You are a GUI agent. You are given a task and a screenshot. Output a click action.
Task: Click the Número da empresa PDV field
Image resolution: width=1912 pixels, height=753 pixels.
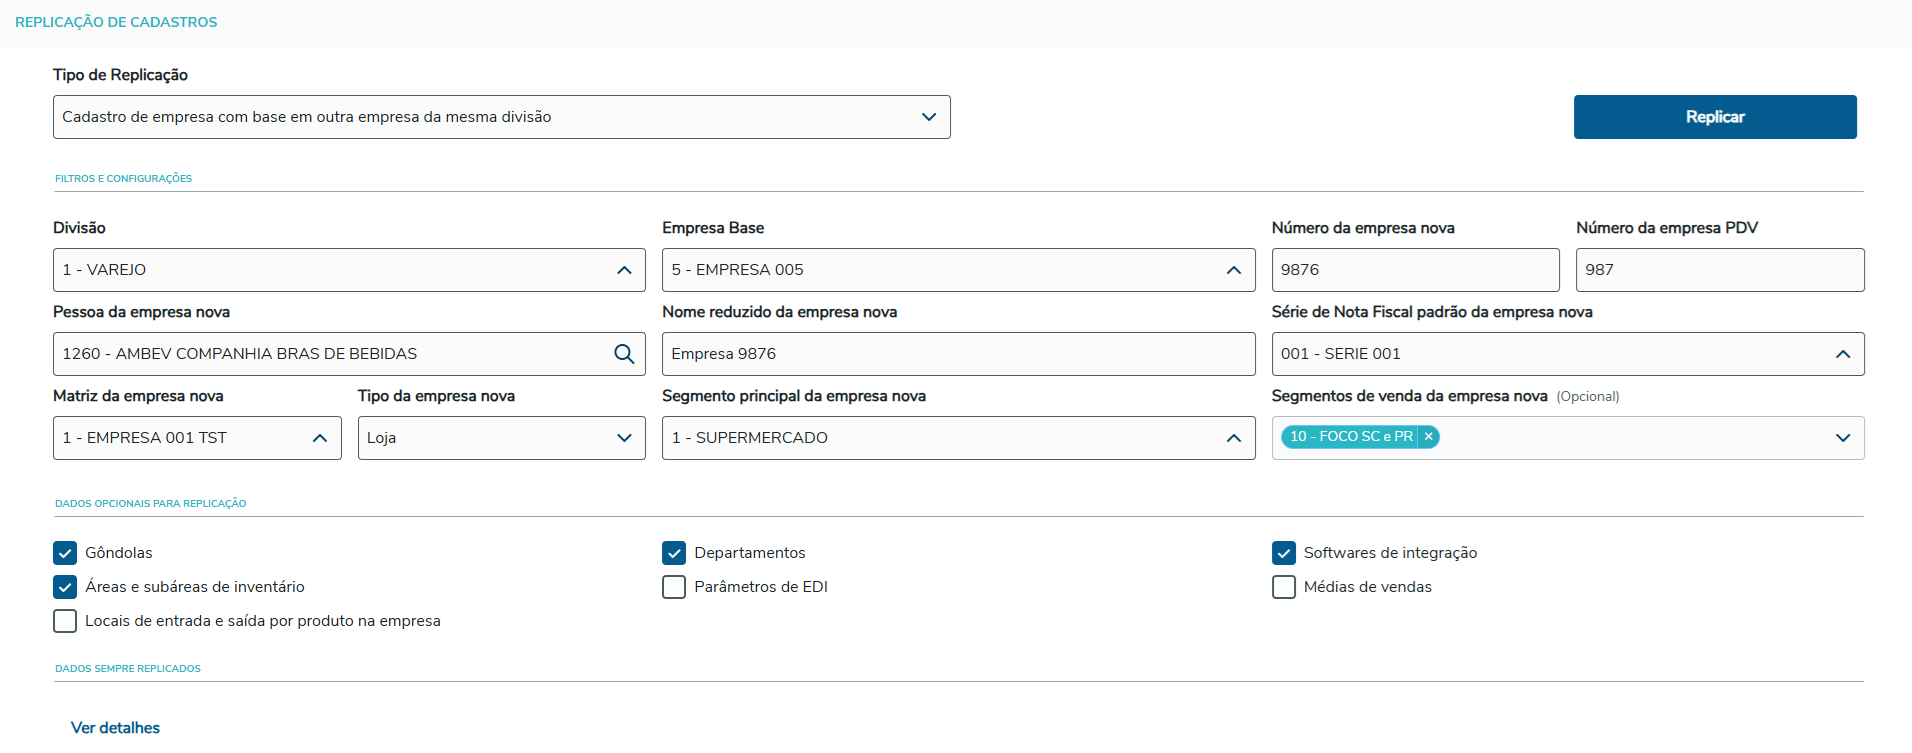1719,270
